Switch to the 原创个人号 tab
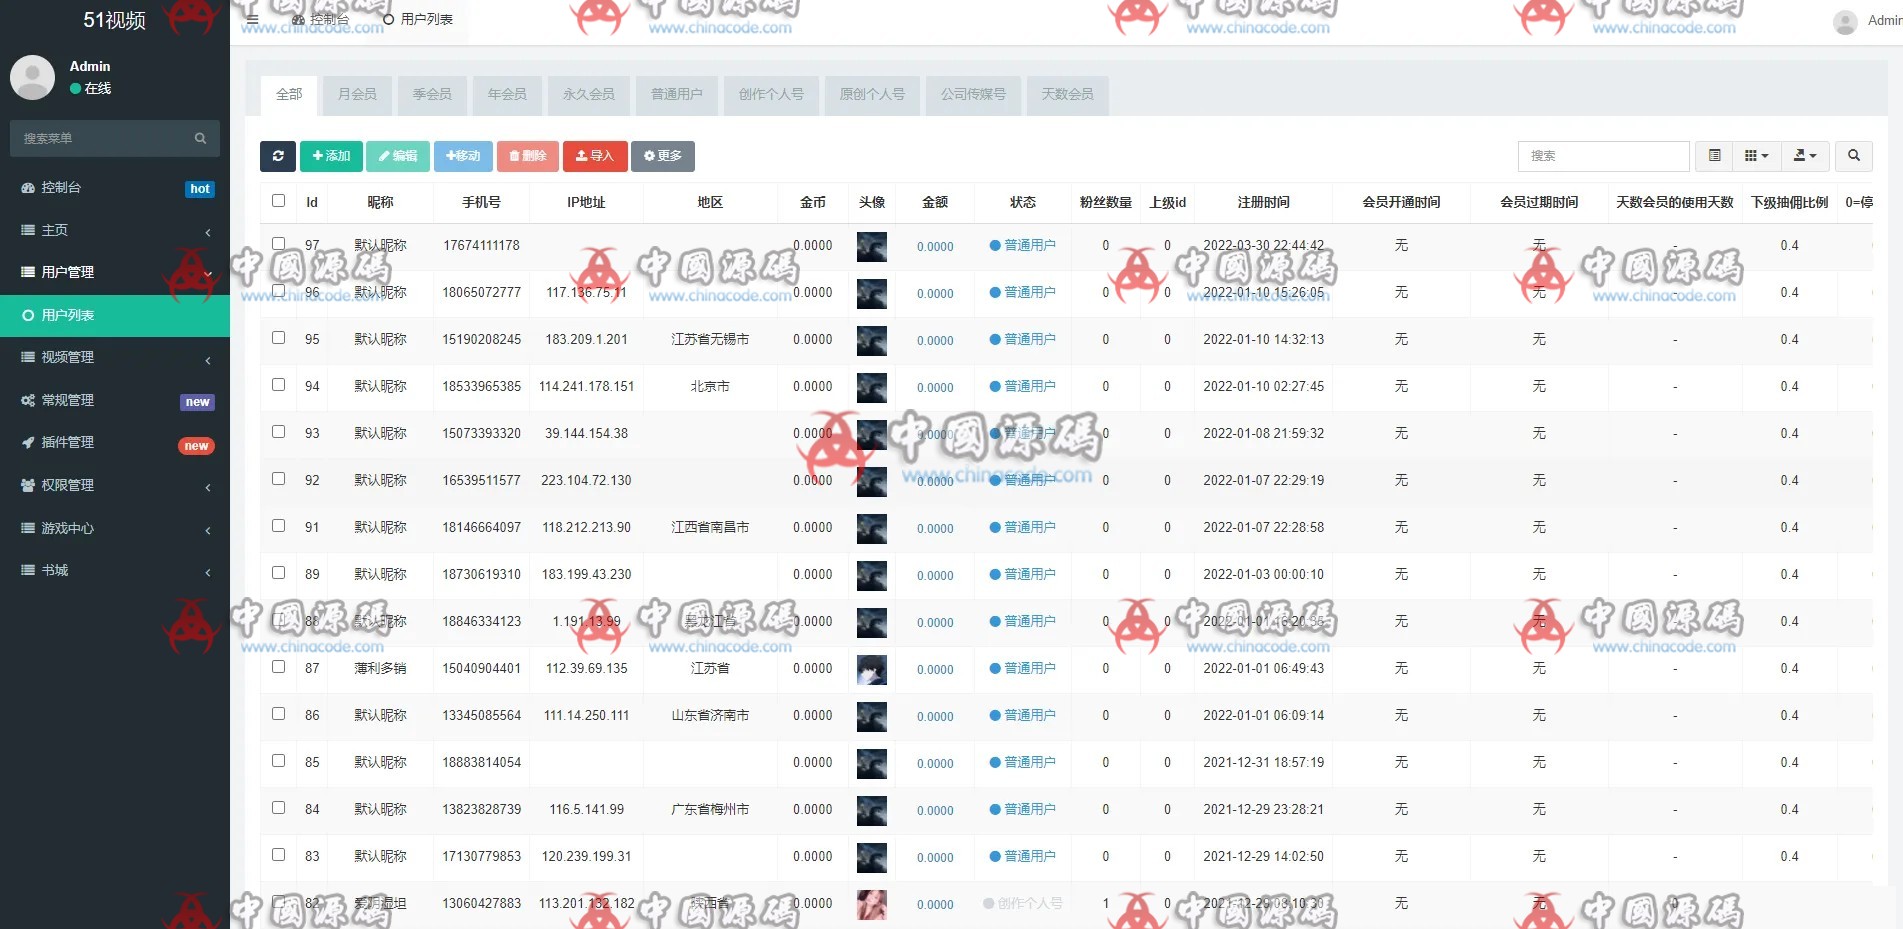 (872, 95)
